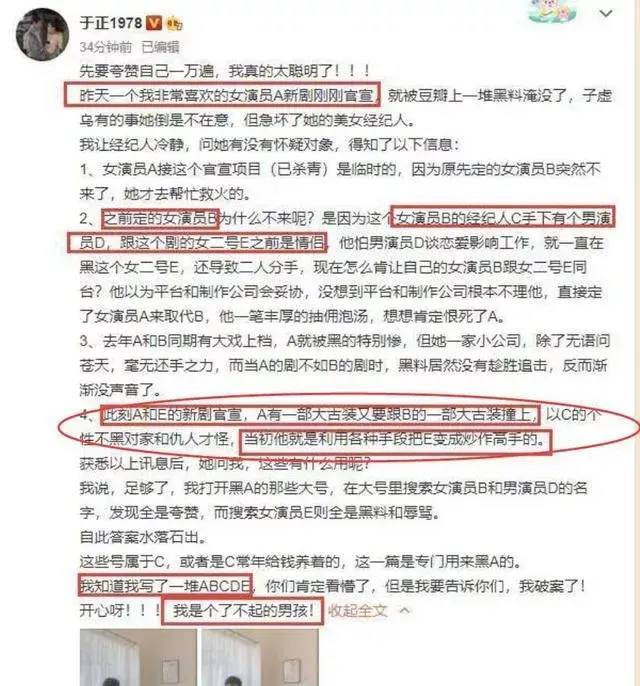640x686 pixels.
Task: Click the circled point 4 paragraph text
Action: pyautogui.click(x=350, y=427)
